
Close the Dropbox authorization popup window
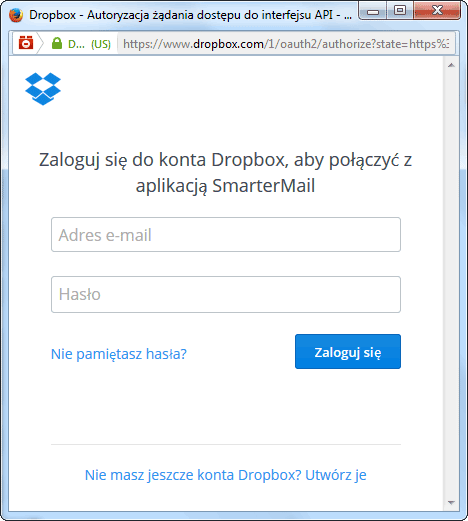(437, 11)
